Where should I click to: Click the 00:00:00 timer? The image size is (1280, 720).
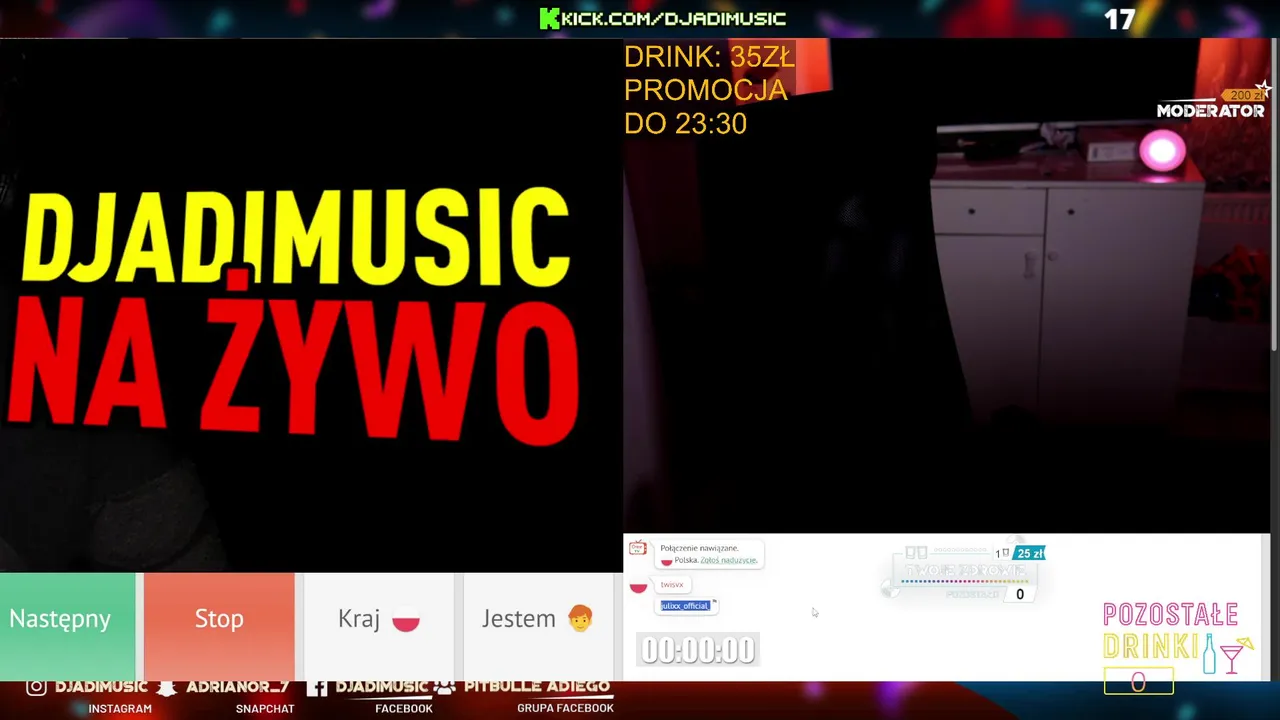tap(698, 650)
